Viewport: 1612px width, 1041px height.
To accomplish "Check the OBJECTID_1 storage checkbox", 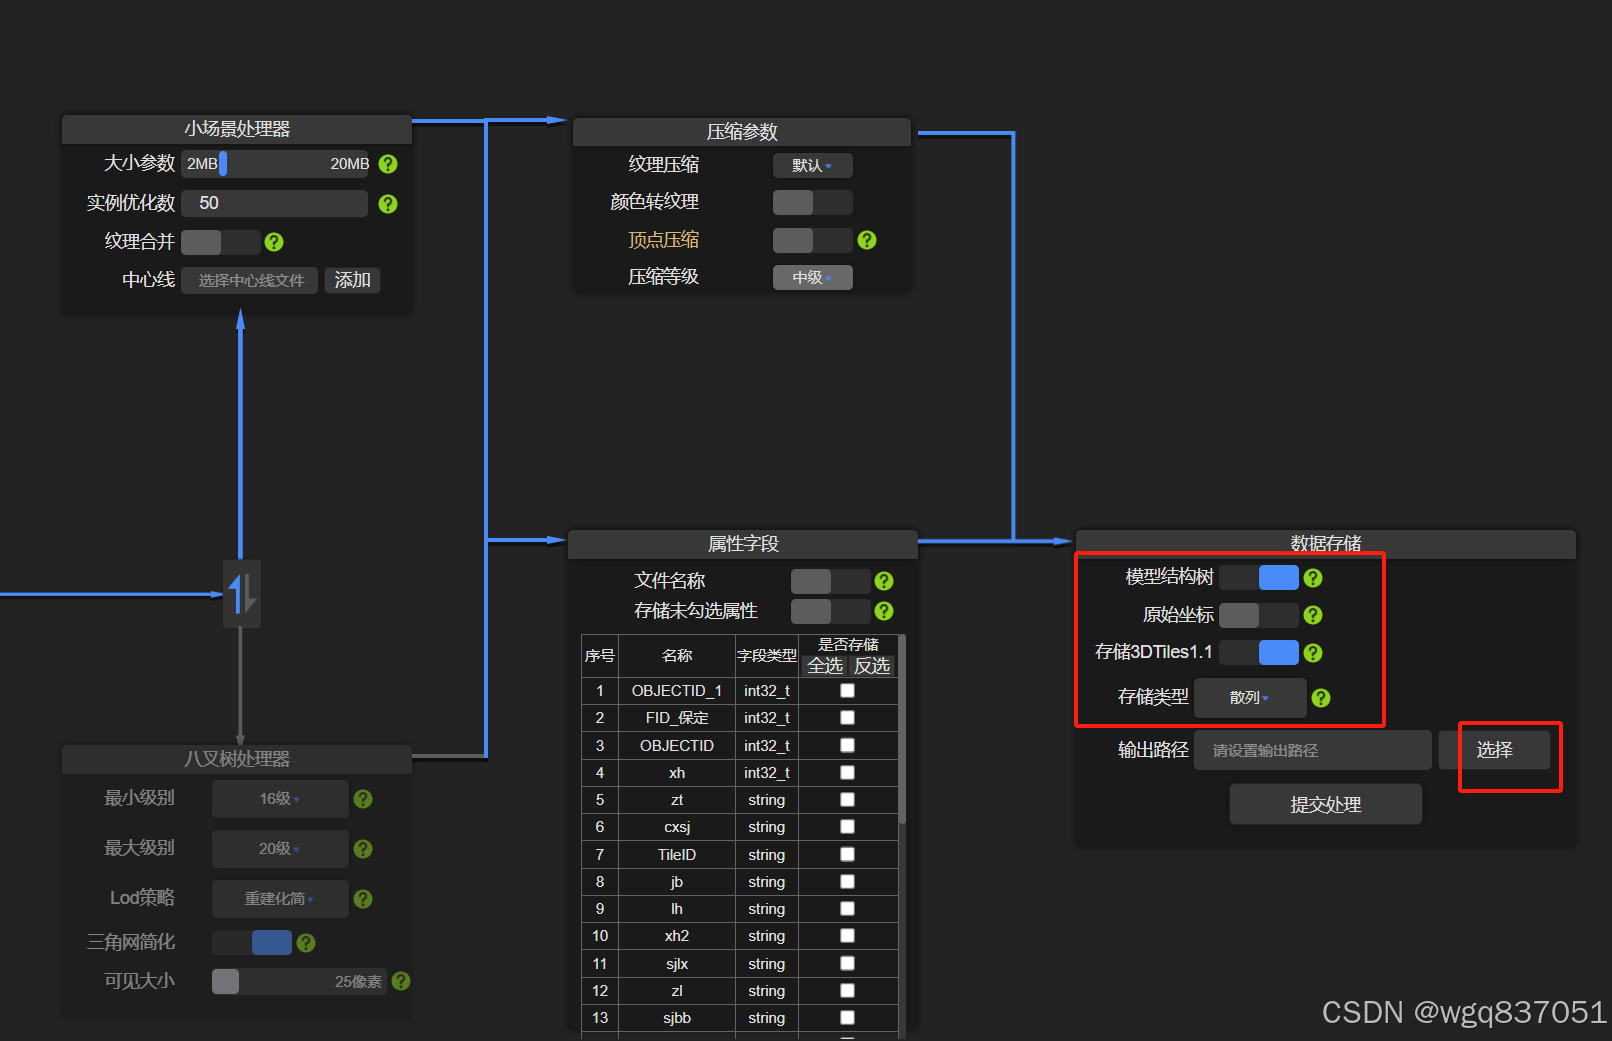I will pyautogui.click(x=847, y=690).
